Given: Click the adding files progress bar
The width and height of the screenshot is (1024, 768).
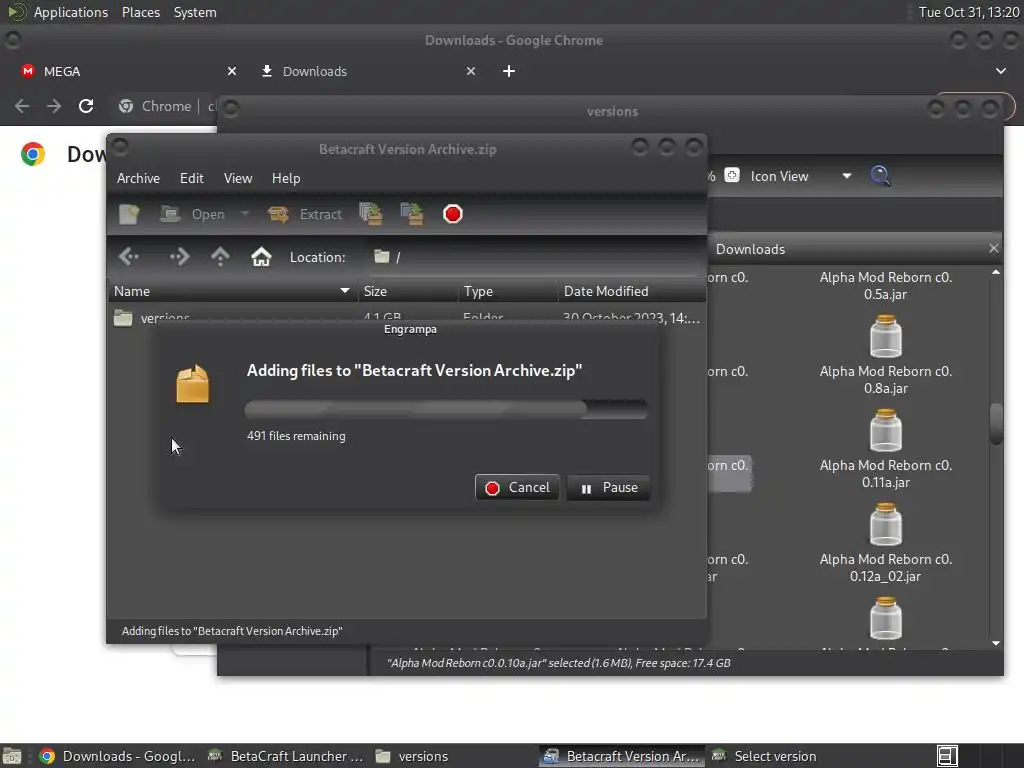Looking at the screenshot, I should tap(446, 409).
